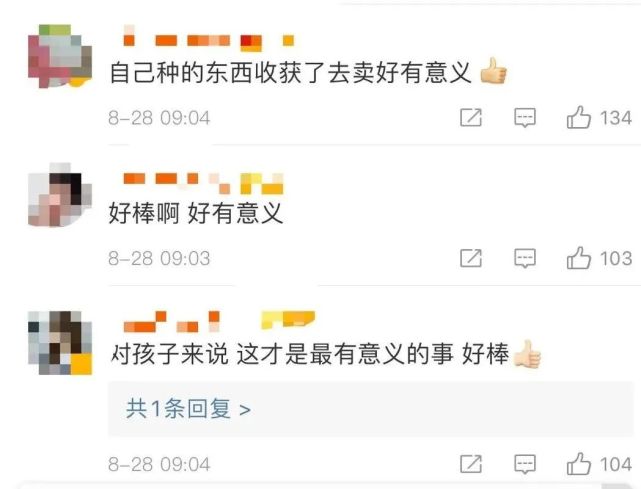Open the third commenter's username
Viewport: 641px width, 489px height.
(219, 321)
